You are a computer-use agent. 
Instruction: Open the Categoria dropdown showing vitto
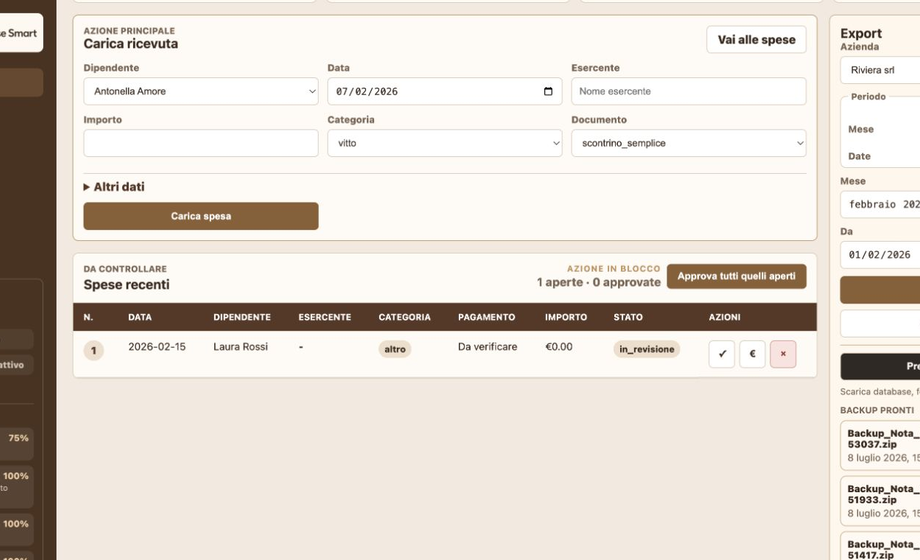(445, 143)
